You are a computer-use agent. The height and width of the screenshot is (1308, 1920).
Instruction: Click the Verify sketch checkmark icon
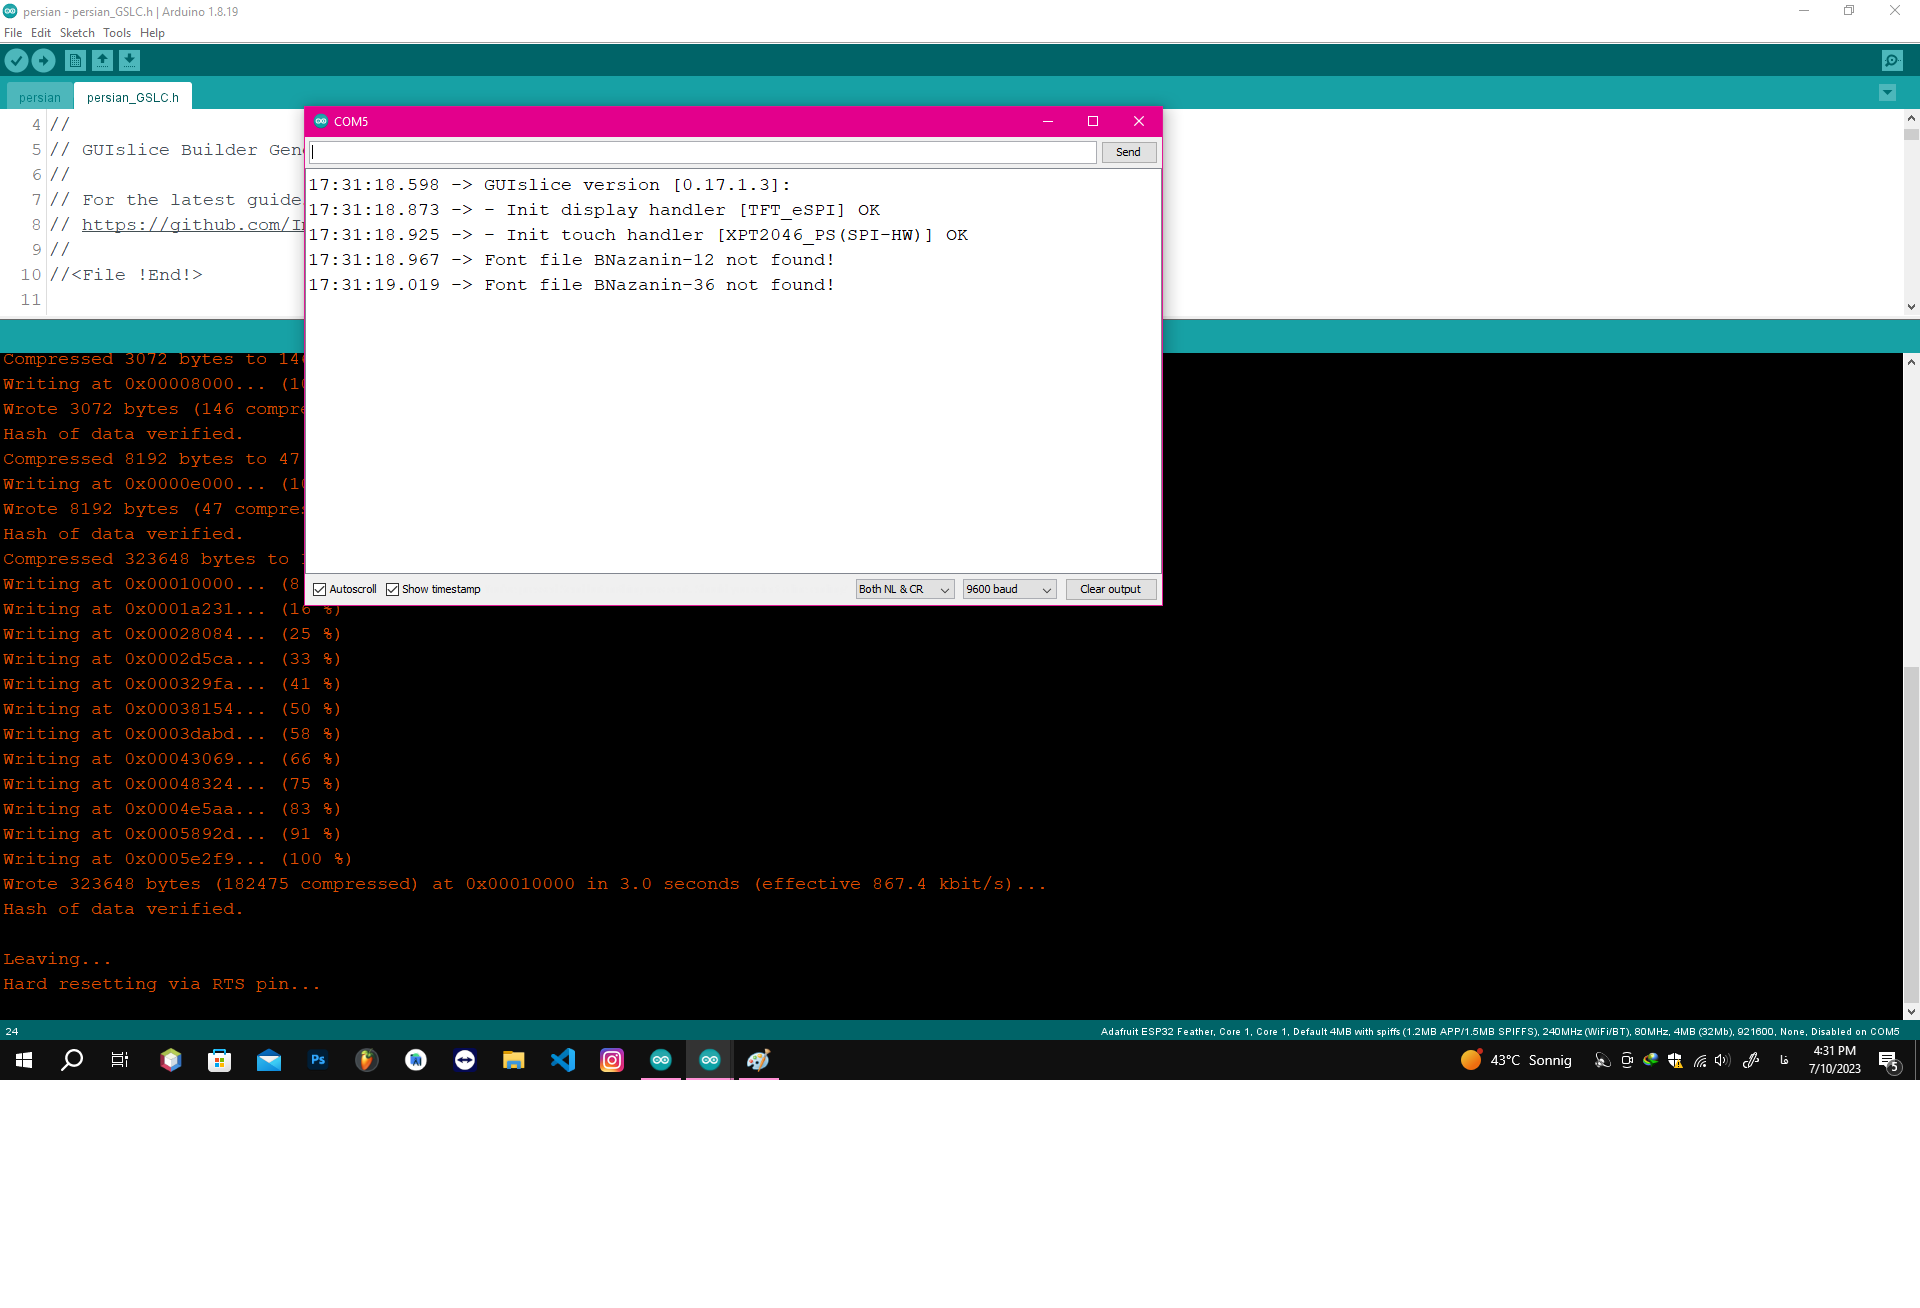[16, 61]
